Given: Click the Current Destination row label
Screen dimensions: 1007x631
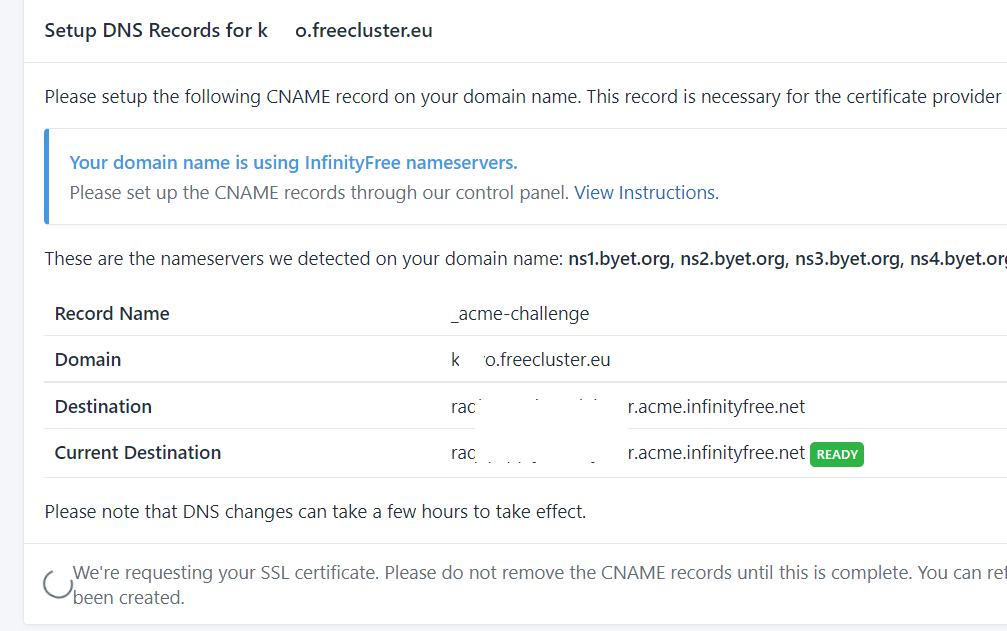Looking at the screenshot, I should pos(138,453).
